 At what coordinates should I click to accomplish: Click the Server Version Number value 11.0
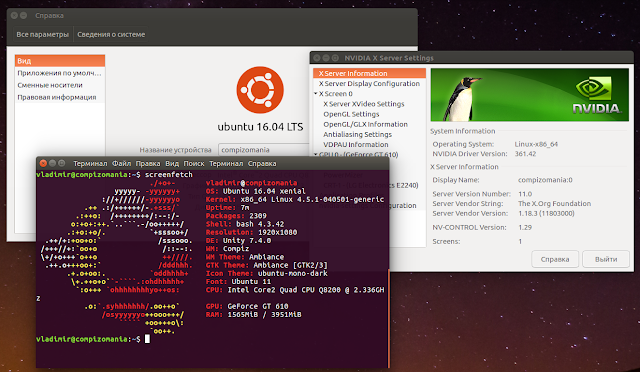pyautogui.click(x=525, y=194)
